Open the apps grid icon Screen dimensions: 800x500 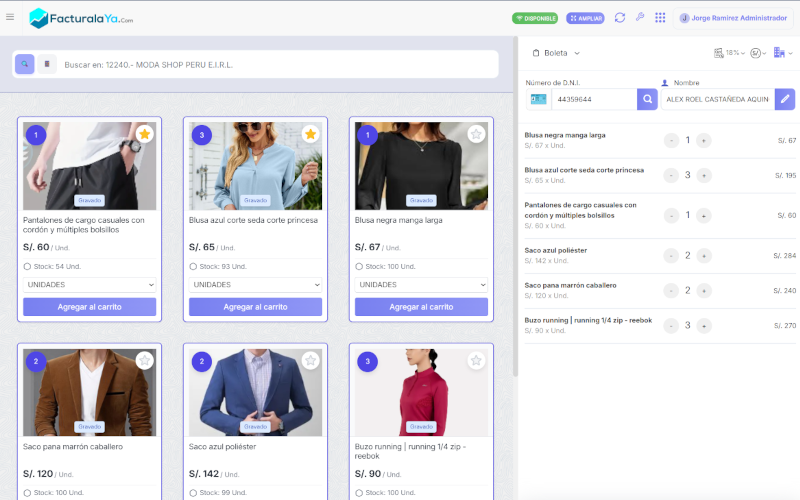tap(660, 18)
